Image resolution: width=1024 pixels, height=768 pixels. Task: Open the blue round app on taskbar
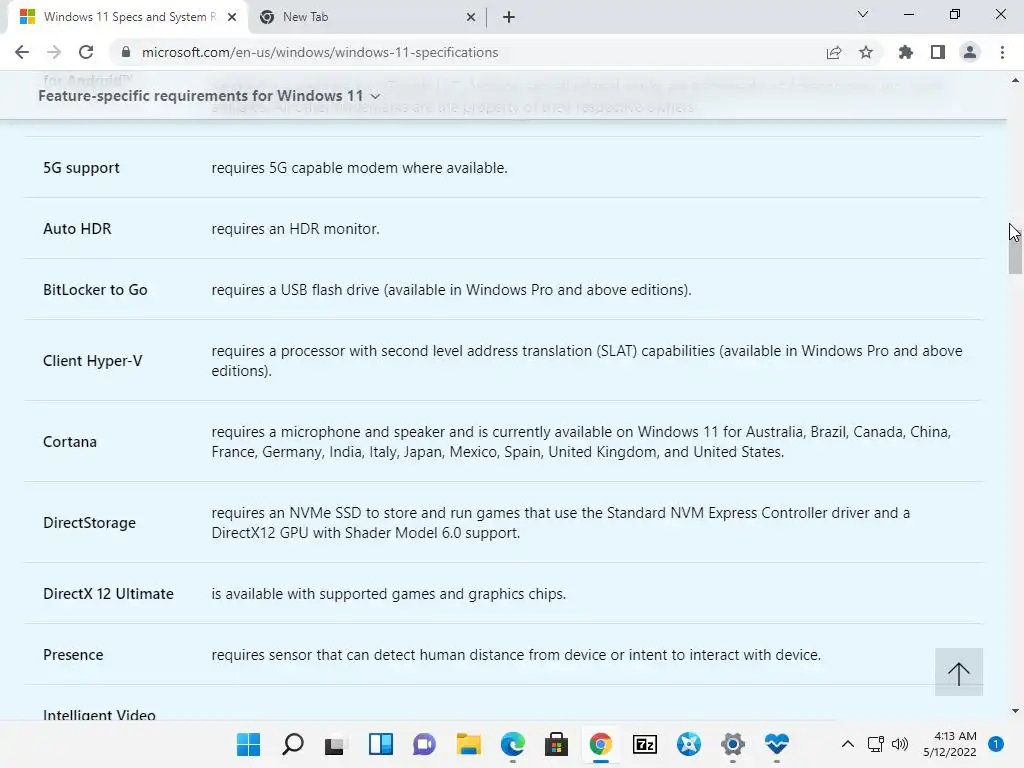688,744
